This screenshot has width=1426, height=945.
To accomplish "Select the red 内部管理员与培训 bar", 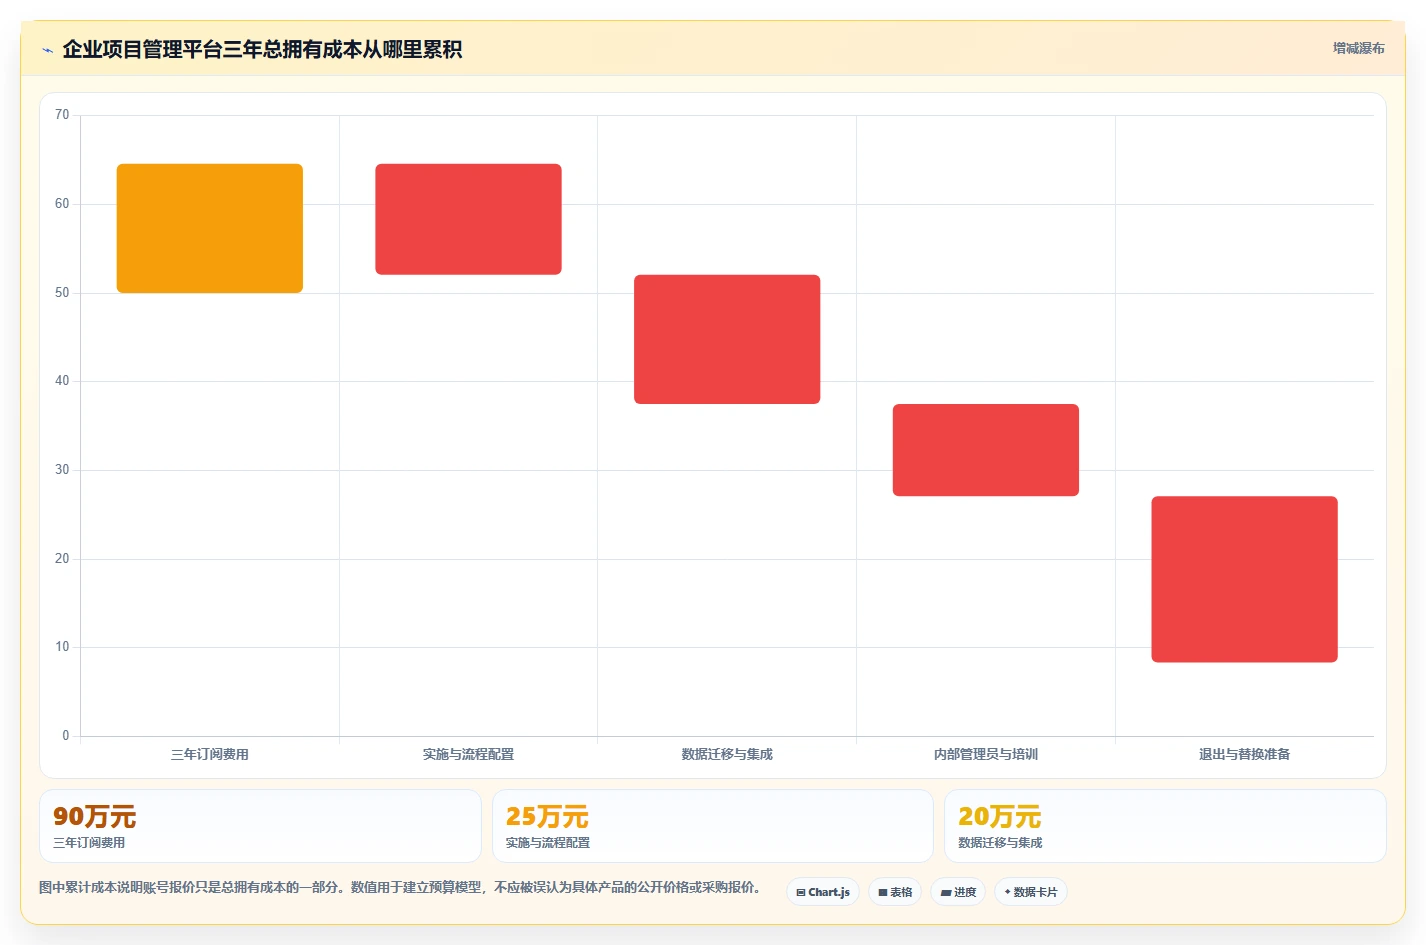I will point(986,450).
